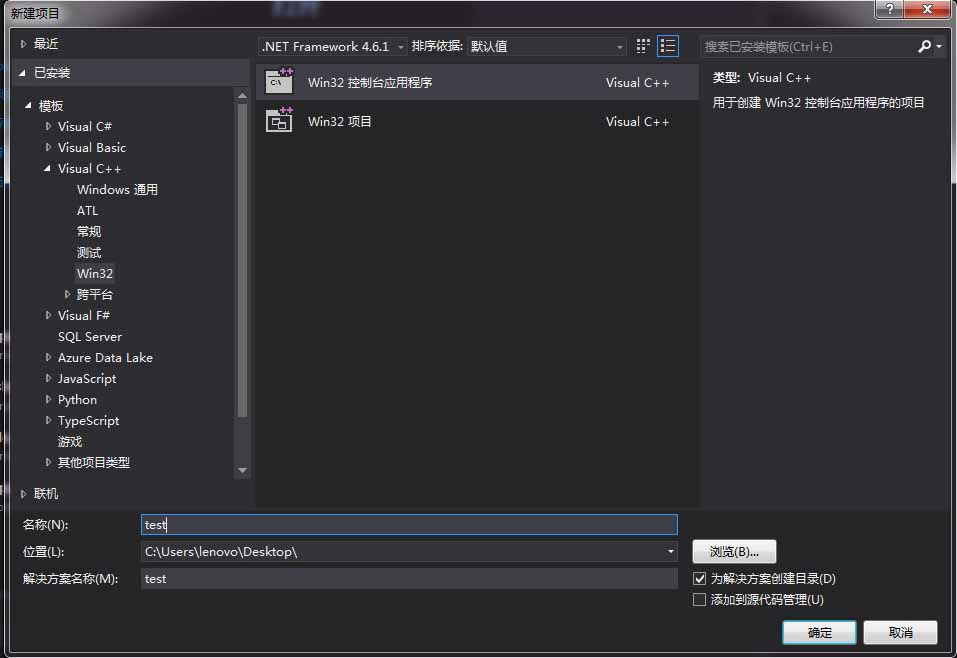Screen dimensions: 957x658
Task: Select 常规 under Visual C++
Action: [88, 231]
